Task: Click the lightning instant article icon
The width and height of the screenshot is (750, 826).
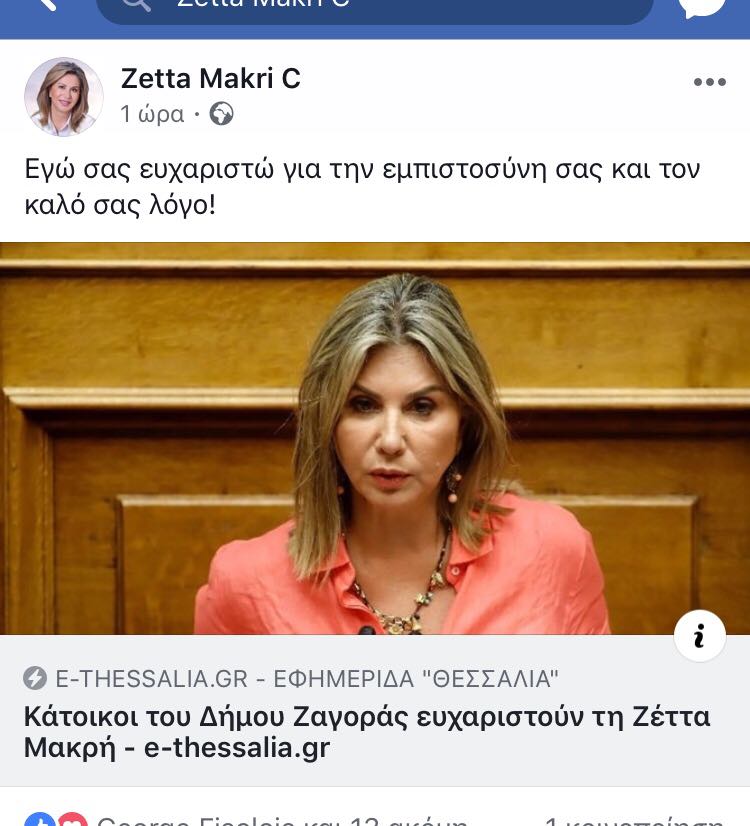Action: 35,678
